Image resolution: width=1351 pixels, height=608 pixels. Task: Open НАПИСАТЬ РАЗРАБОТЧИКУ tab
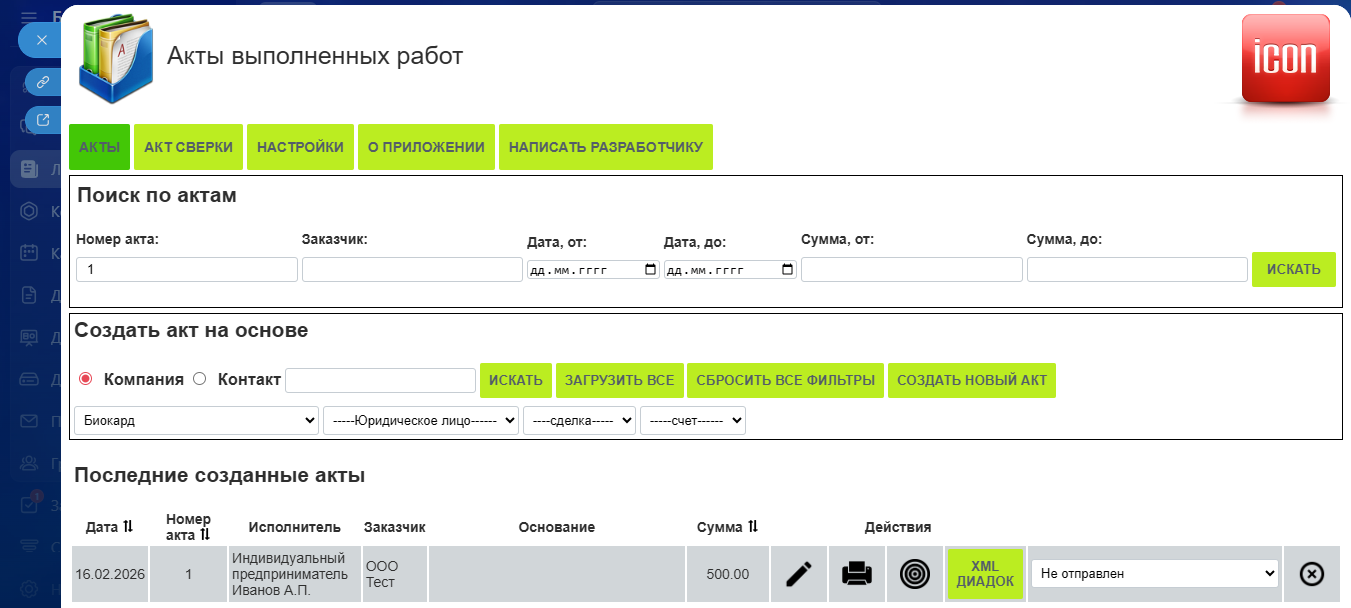point(606,147)
